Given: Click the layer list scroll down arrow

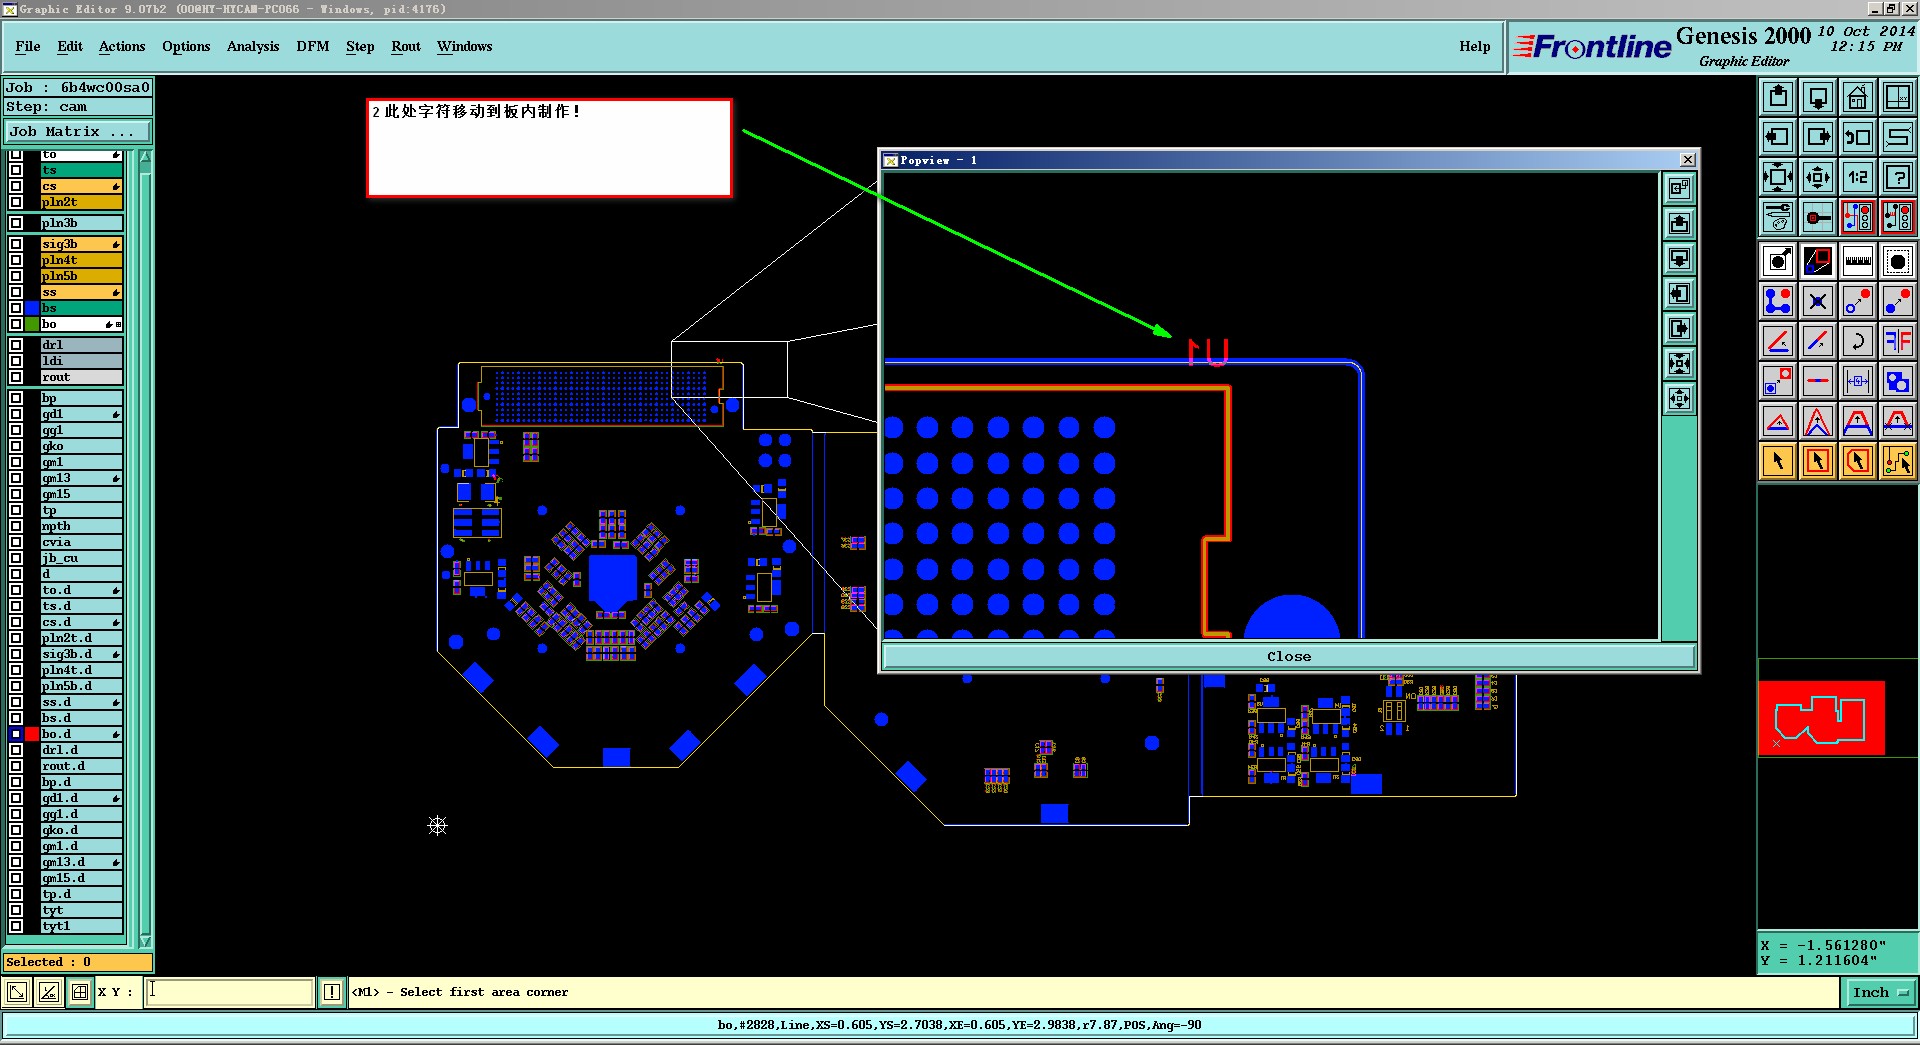Looking at the screenshot, I should [145, 941].
